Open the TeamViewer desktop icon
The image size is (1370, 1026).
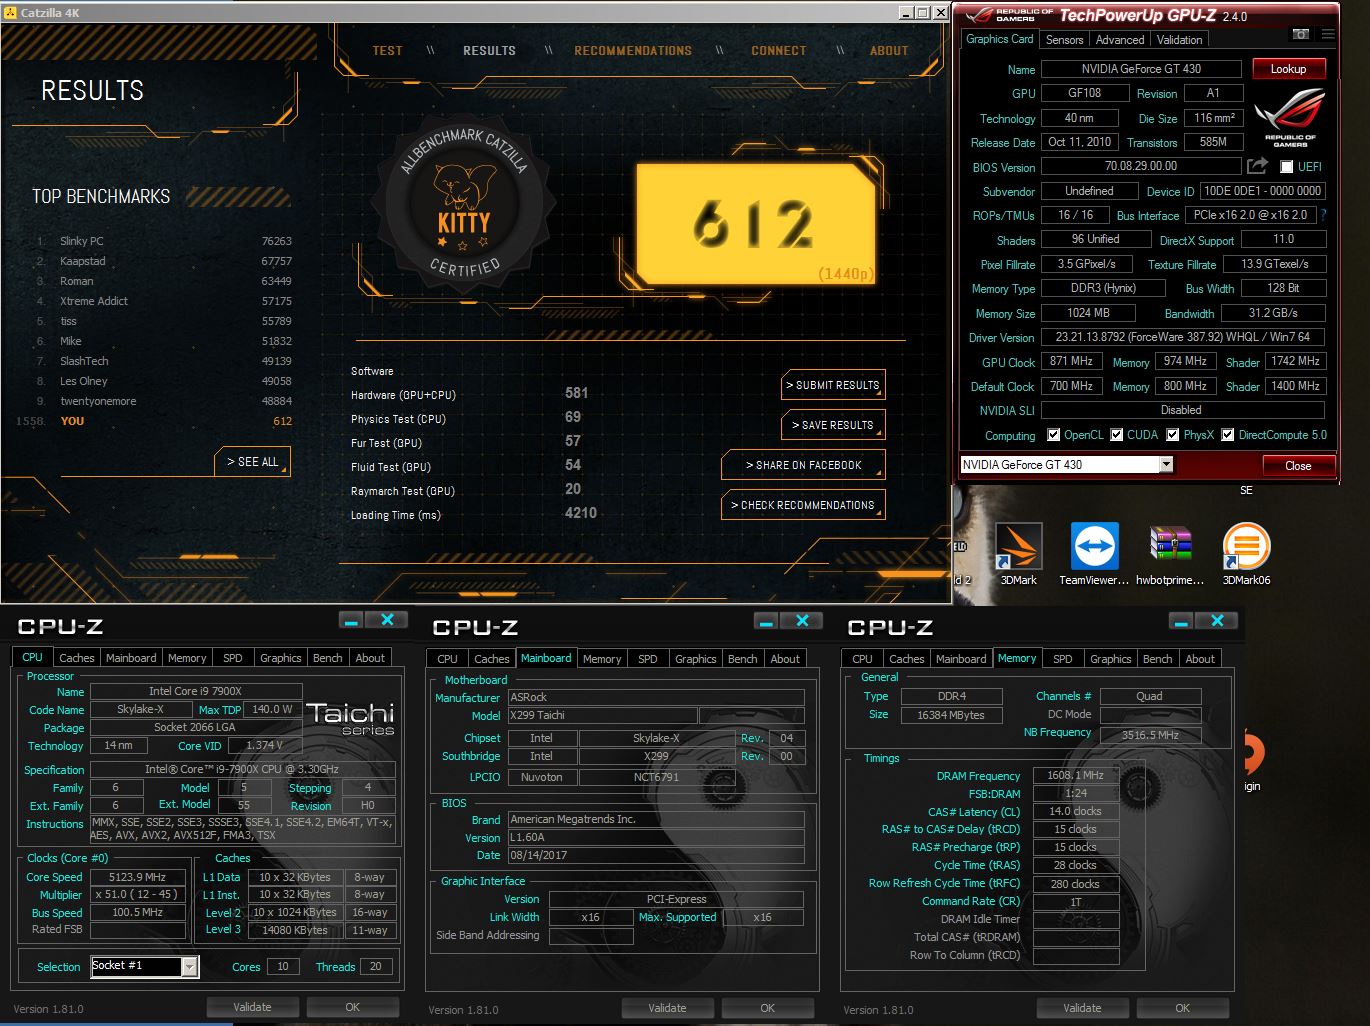(1094, 553)
